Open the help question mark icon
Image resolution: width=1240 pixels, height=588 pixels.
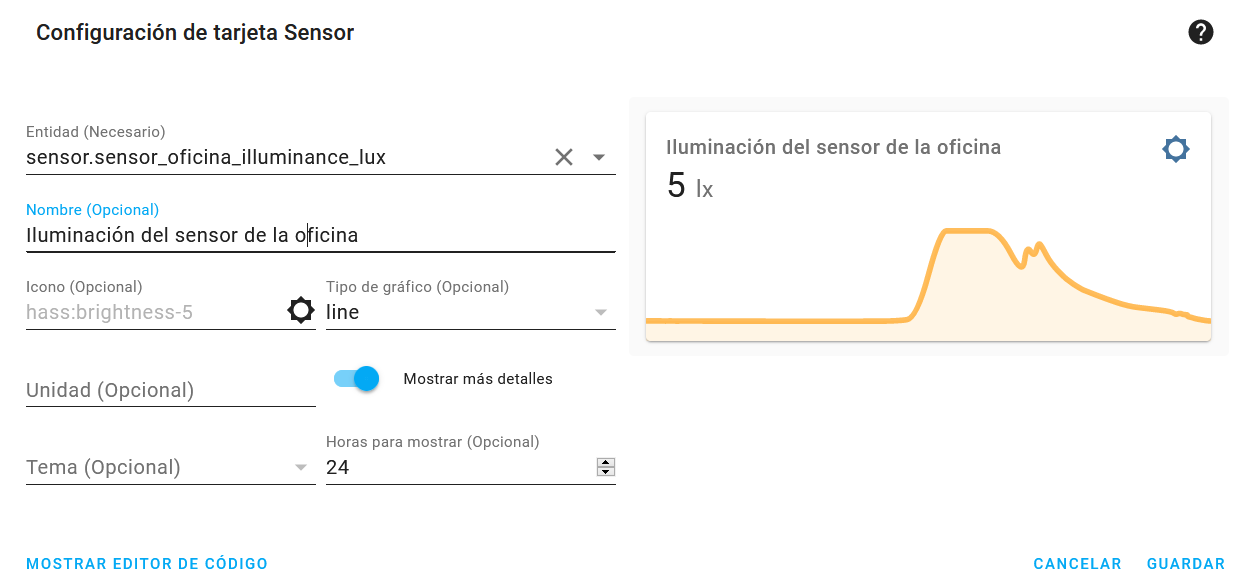(1200, 32)
